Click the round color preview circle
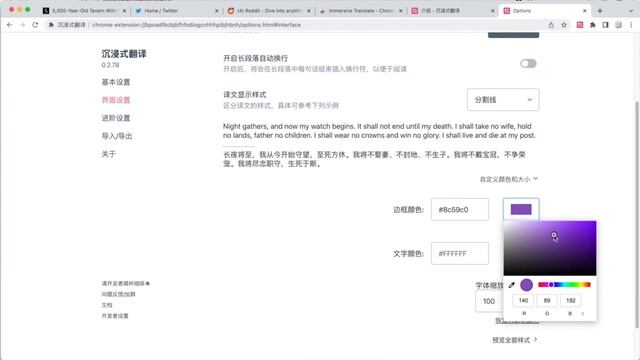Viewport: 640px width, 360px height. [x=527, y=285]
